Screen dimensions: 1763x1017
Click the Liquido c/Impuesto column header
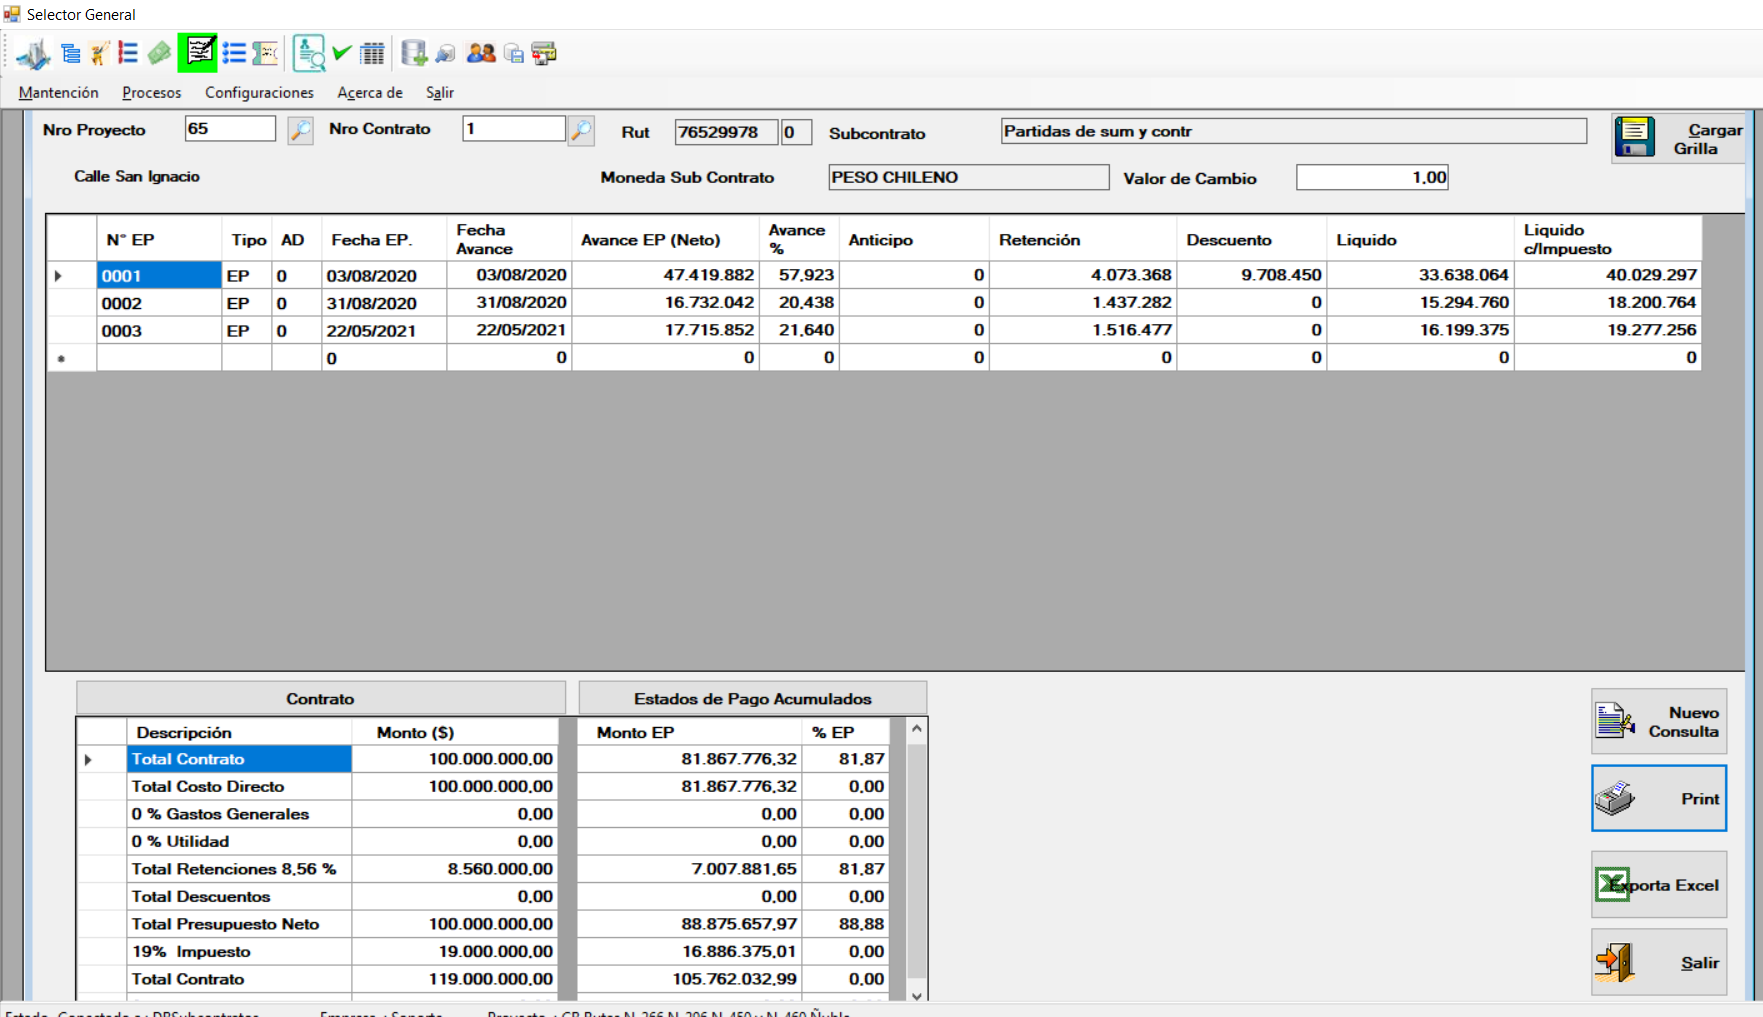pyautogui.click(x=1608, y=239)
